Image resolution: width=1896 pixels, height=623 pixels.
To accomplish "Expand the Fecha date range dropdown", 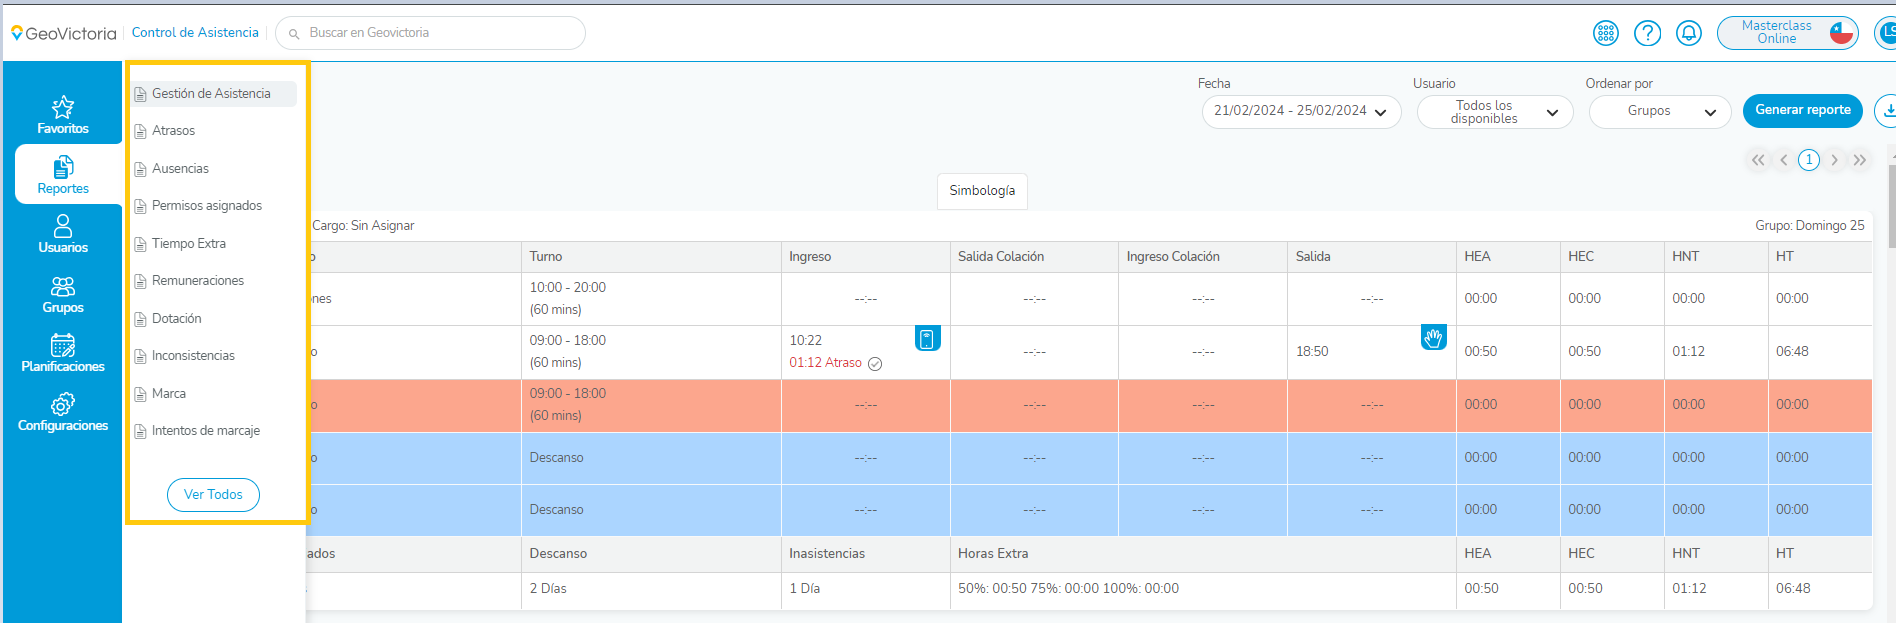I will click(1300, 111).
